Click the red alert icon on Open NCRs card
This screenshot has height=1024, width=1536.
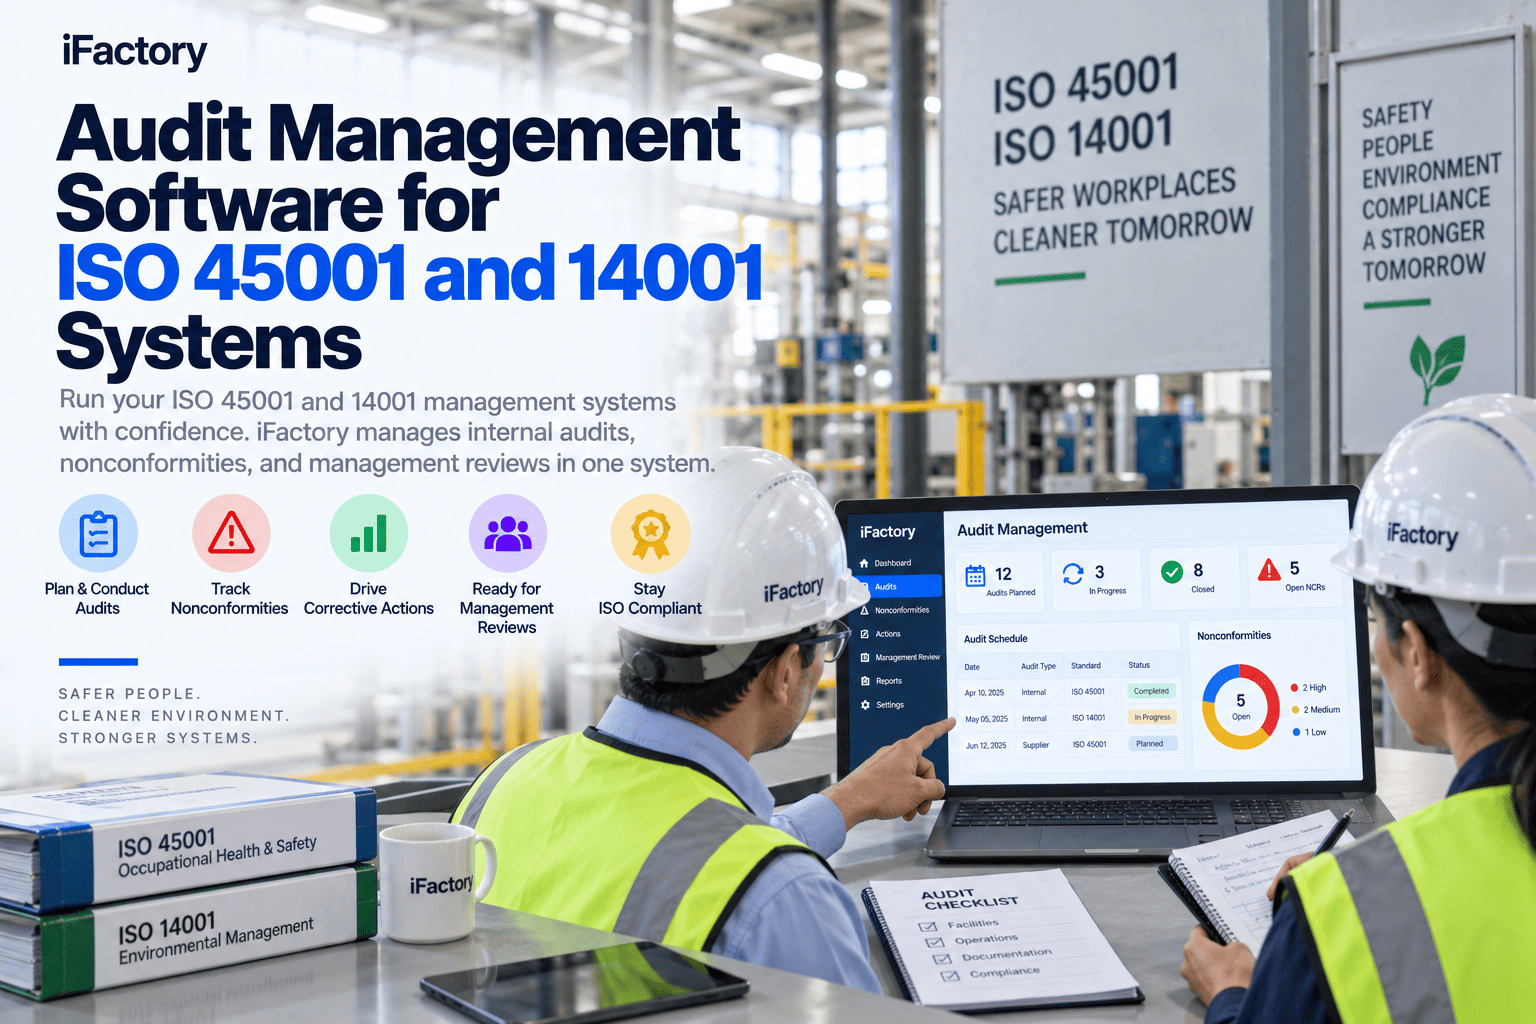pyautogui.click(x=1269, y=570)
